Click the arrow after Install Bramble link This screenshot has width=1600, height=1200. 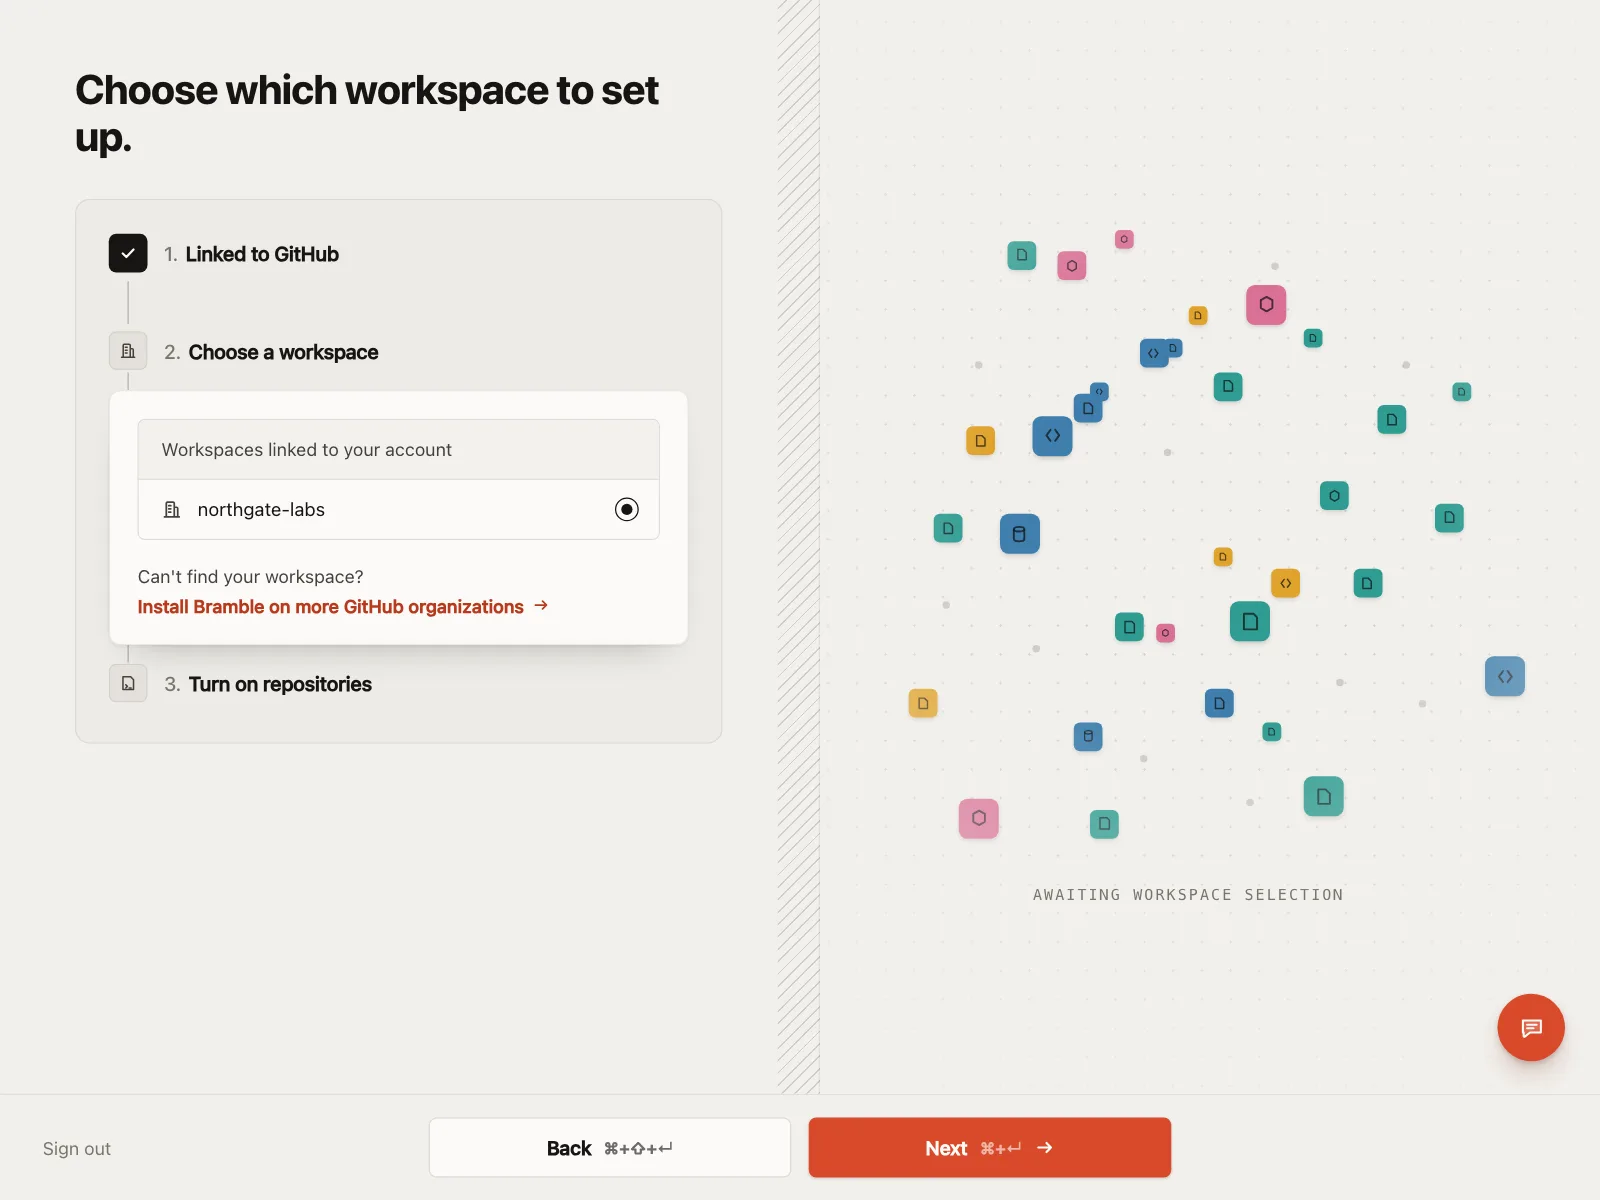(541, 606)
